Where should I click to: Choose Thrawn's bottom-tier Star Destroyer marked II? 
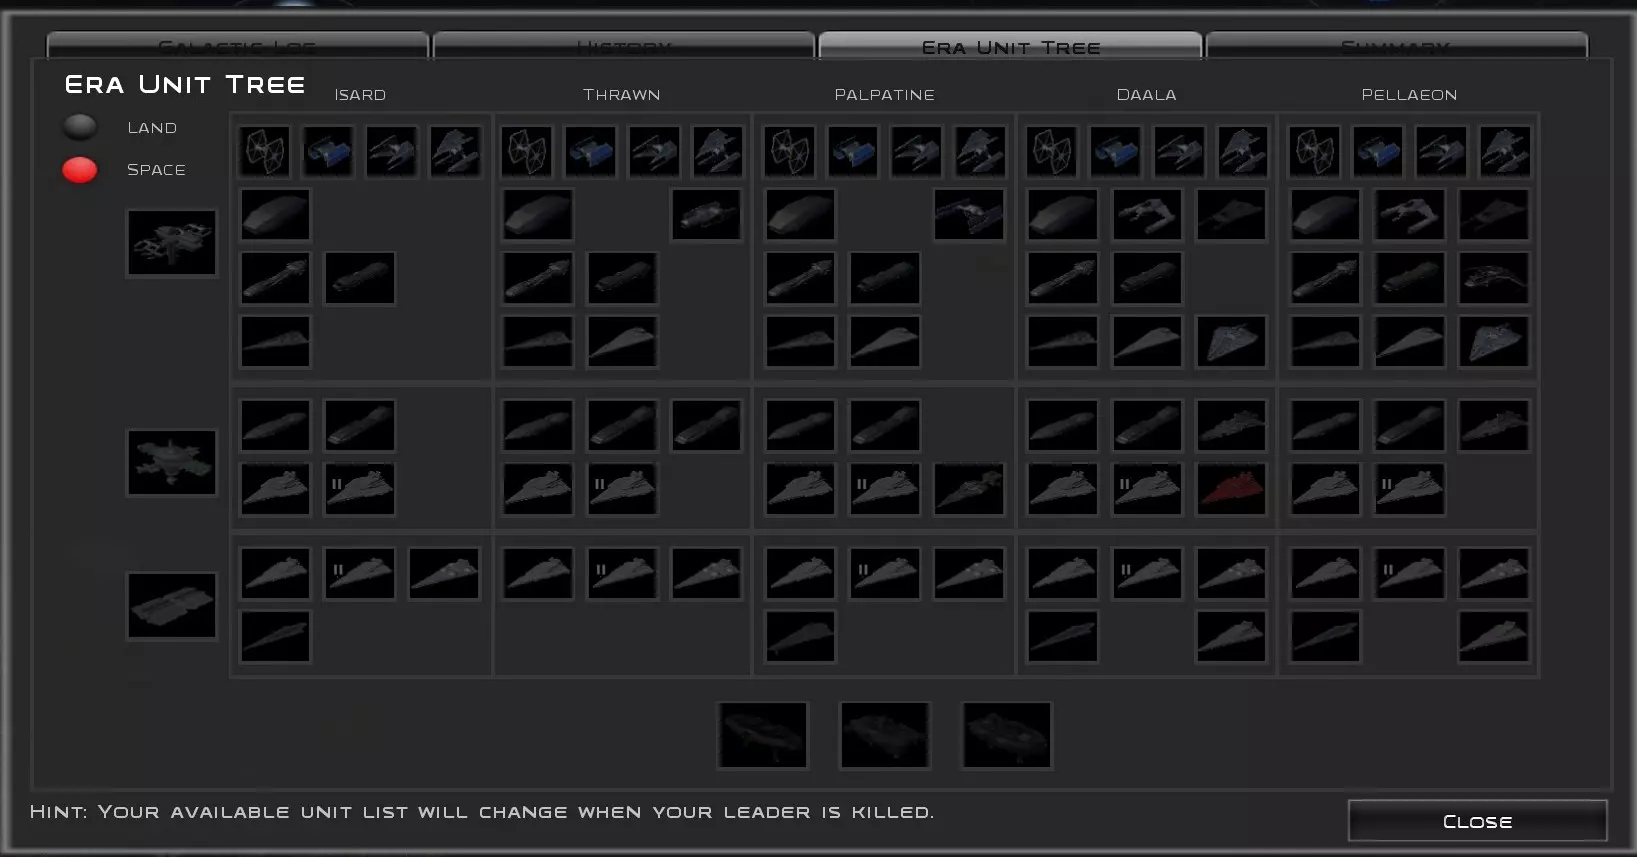click(622, 573)
